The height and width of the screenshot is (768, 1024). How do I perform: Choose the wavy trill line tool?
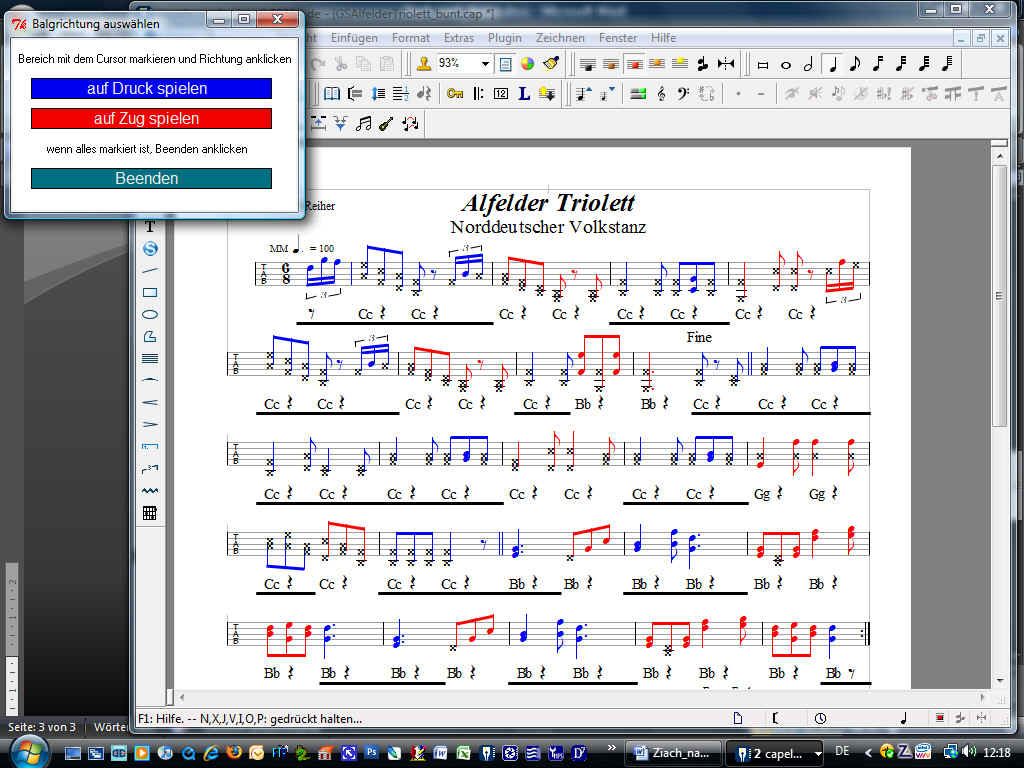pyautogui.click(x=150, y=491)
